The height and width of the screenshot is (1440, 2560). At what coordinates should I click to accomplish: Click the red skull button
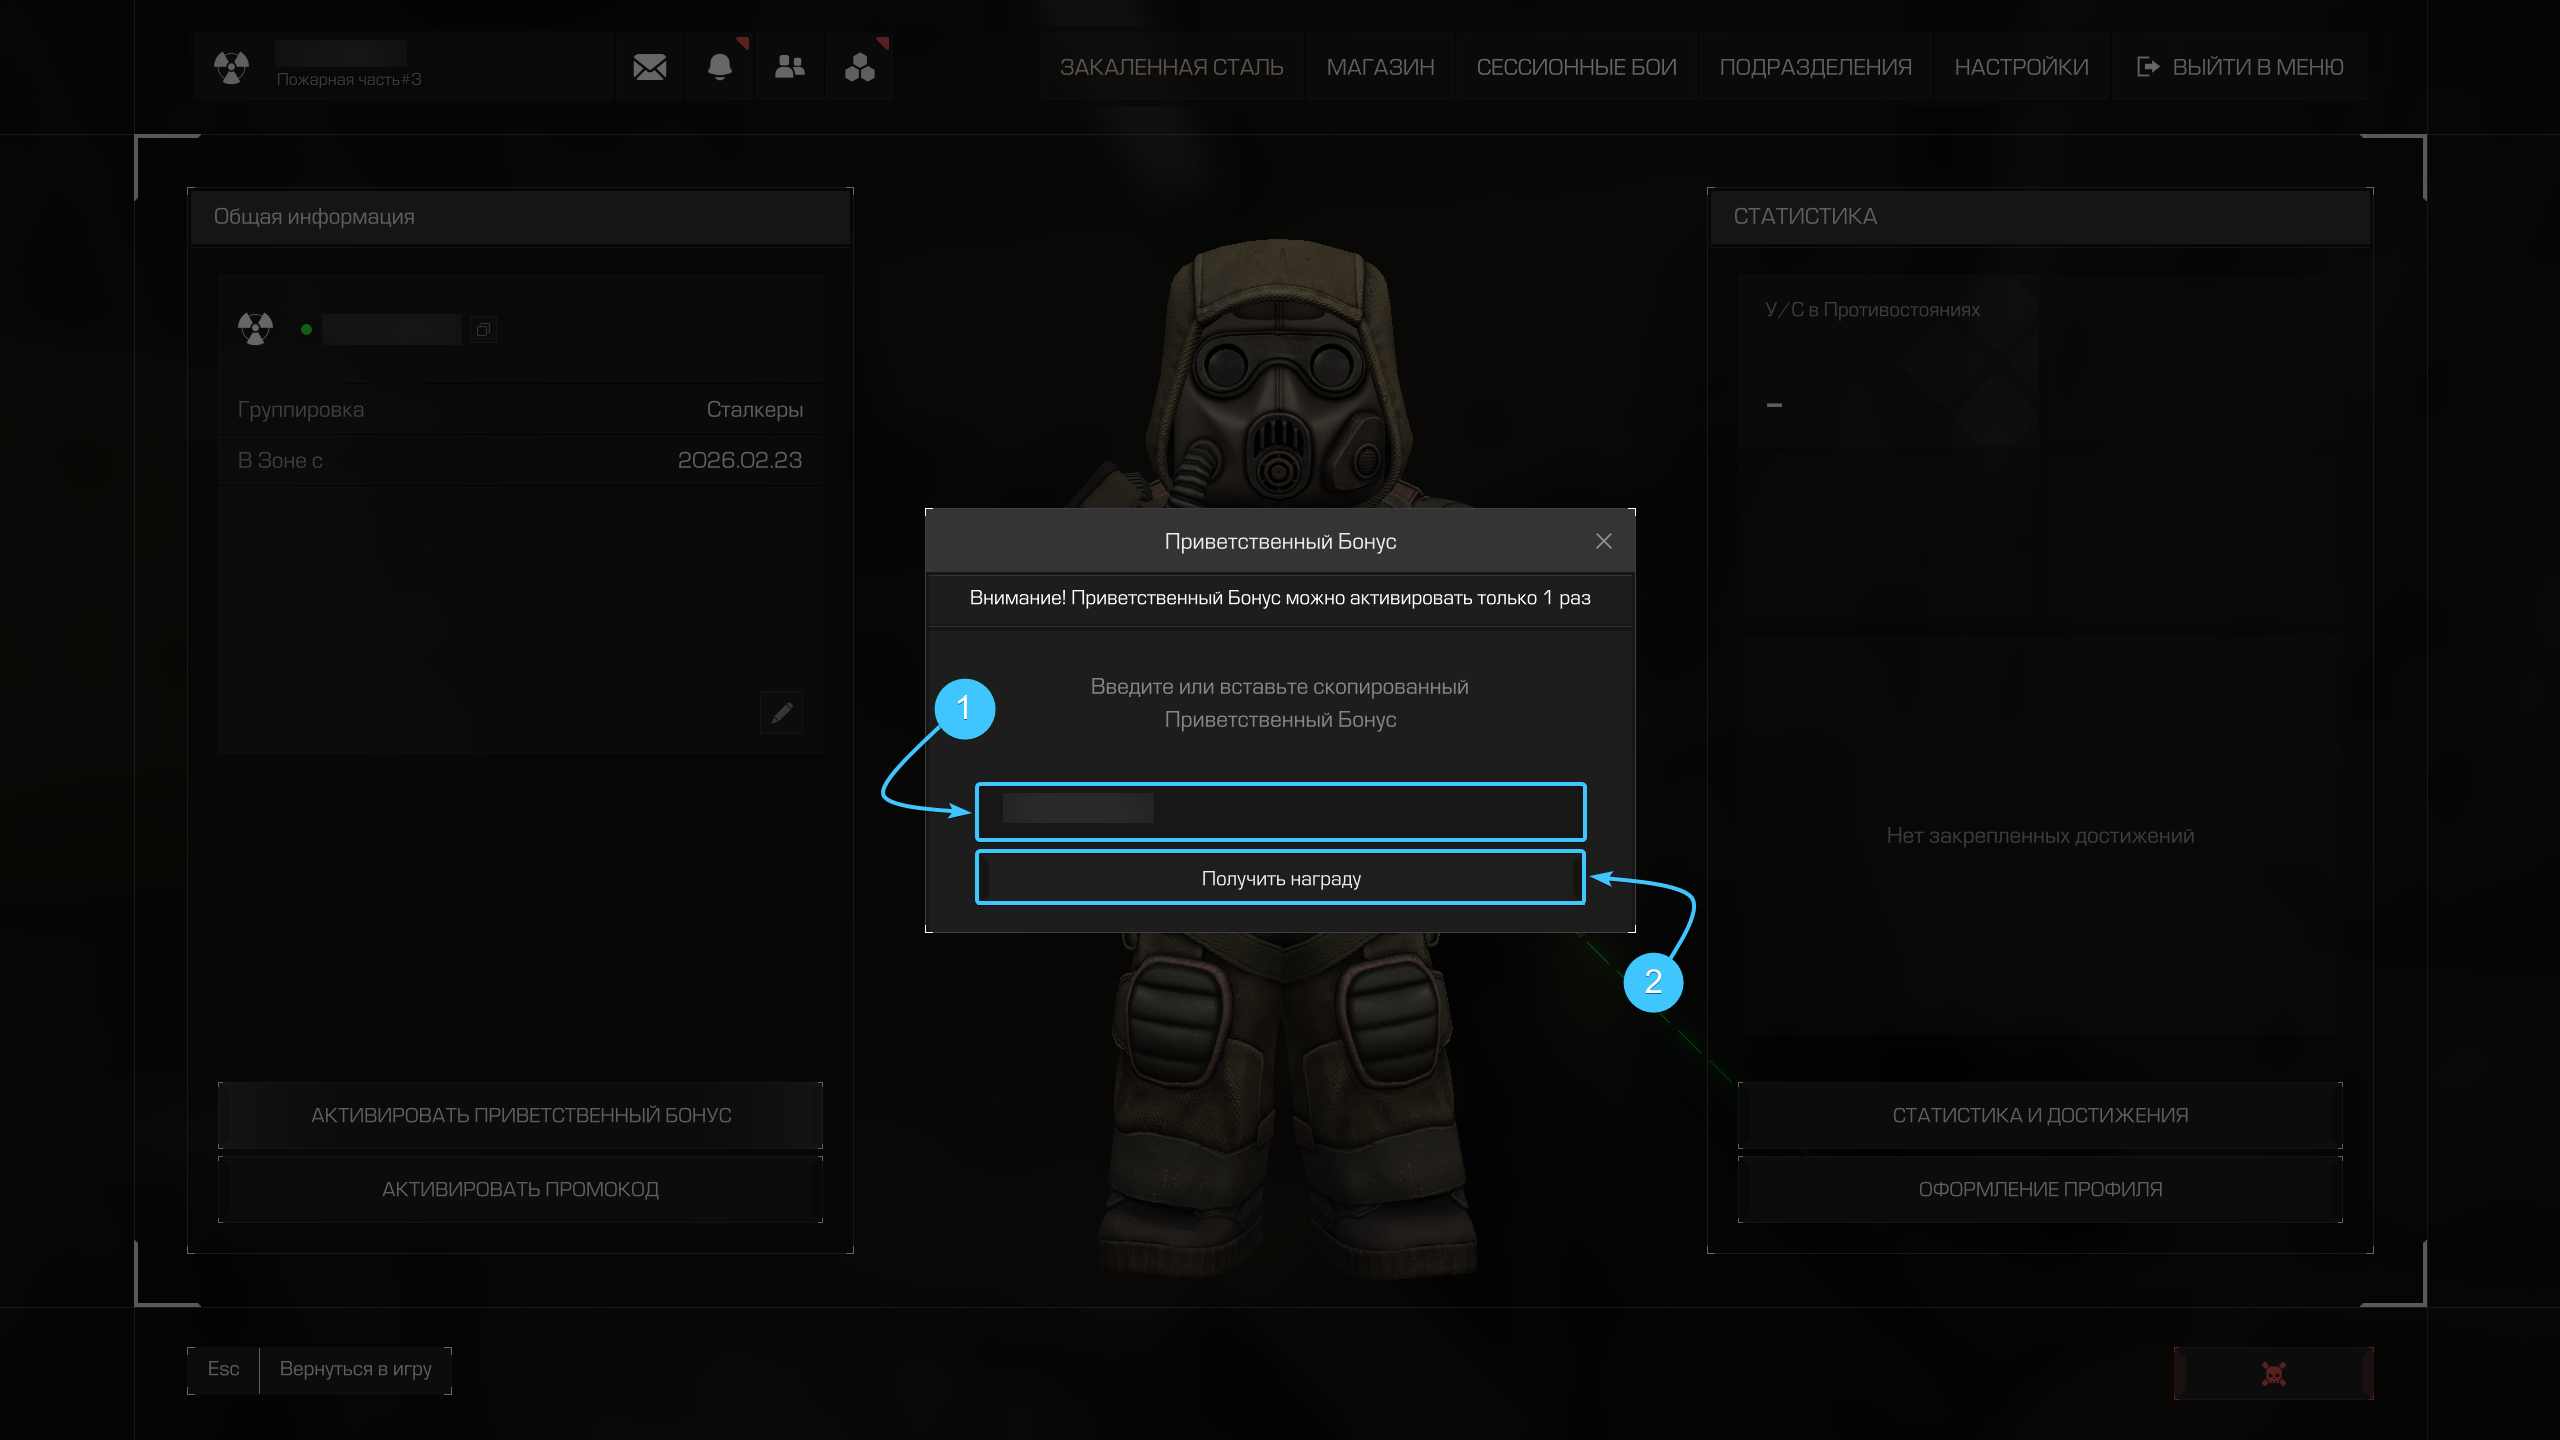(x=2273, y=1373)
